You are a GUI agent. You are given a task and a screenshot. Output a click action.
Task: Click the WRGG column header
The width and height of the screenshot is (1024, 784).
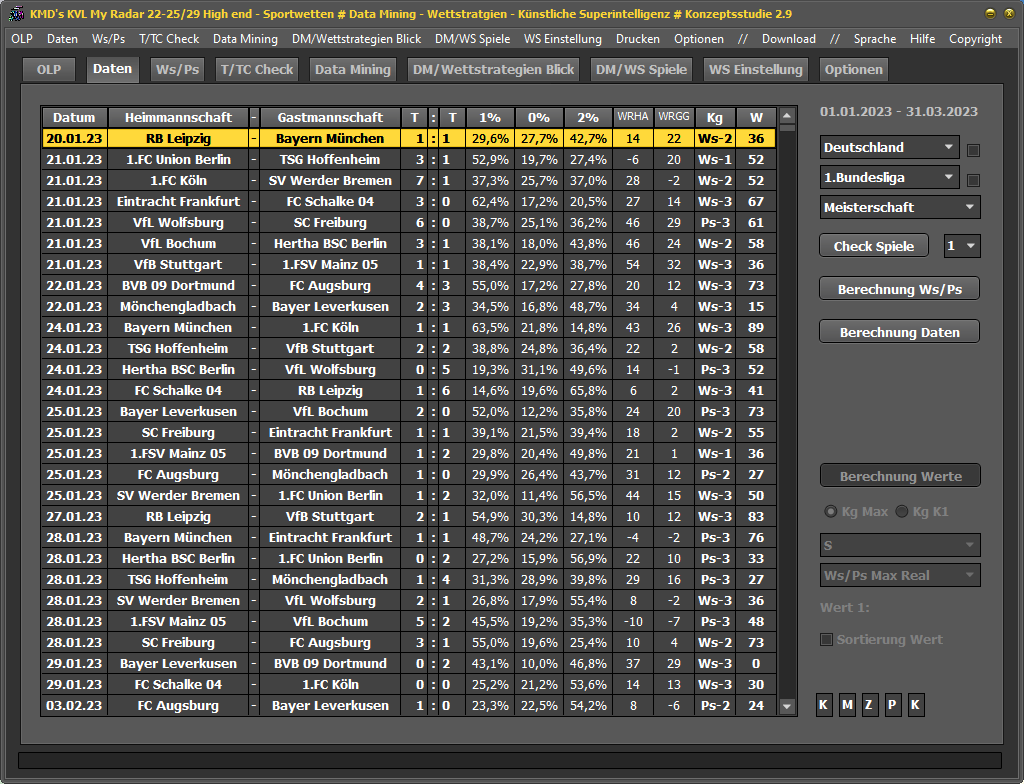tap(674, 118)
